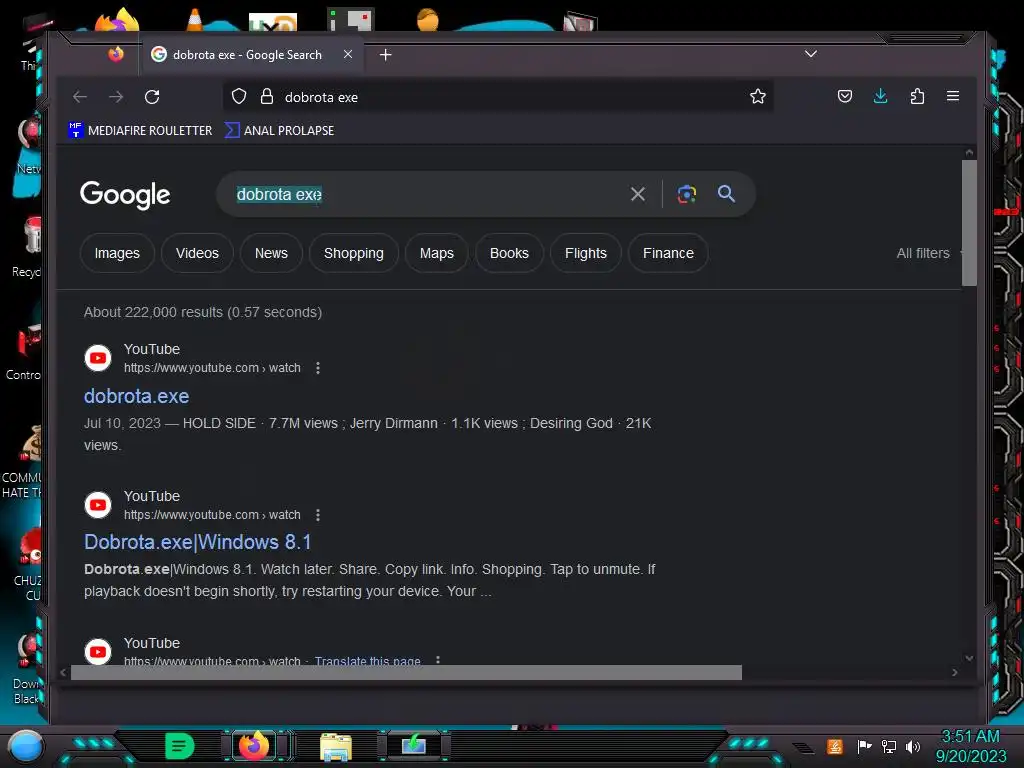Click the browser back arrow
This screenshot has height=768, width=1024.
80,97
